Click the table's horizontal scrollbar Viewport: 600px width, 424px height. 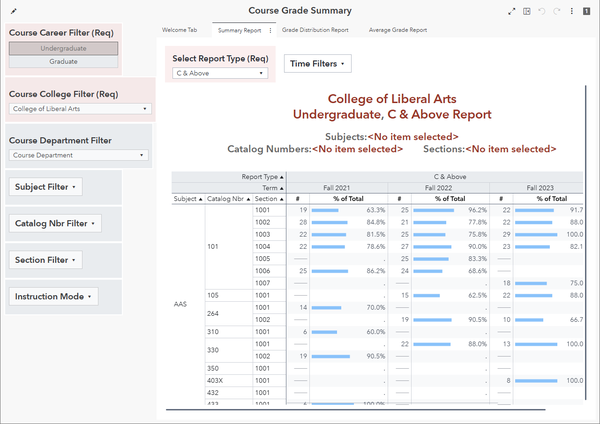coord(356,410)
